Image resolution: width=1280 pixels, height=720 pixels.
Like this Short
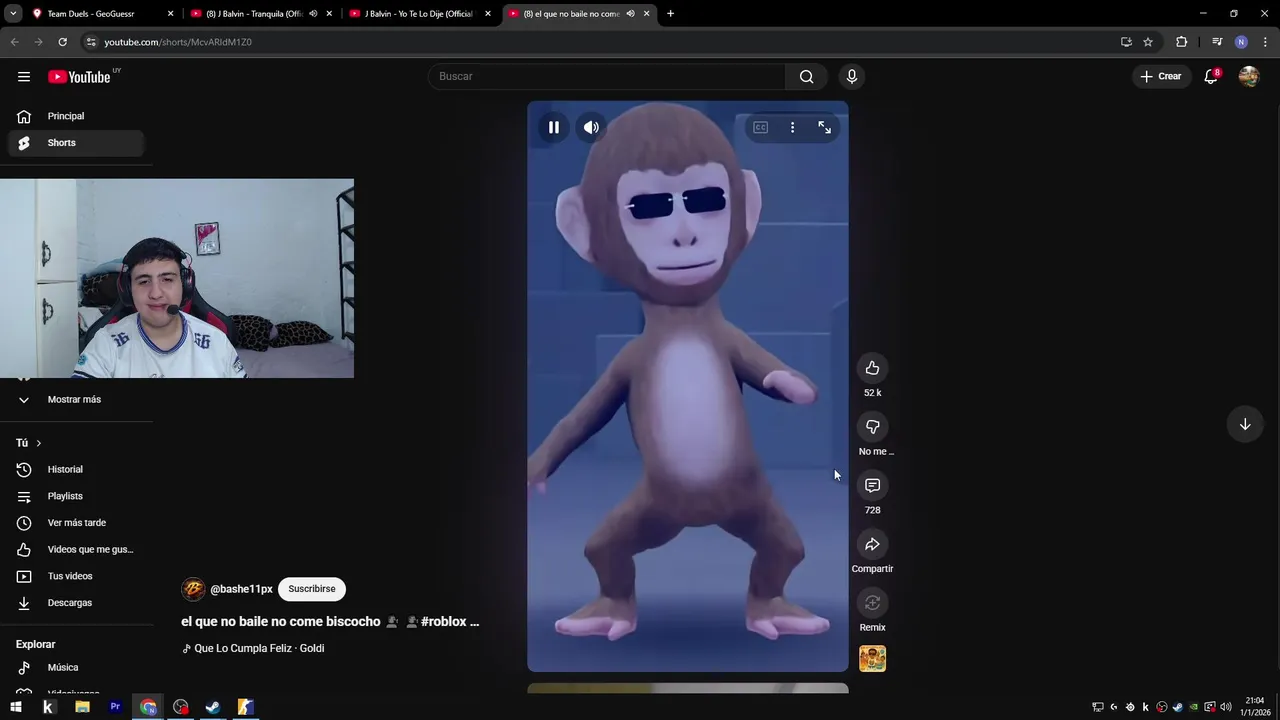point(872,368)
